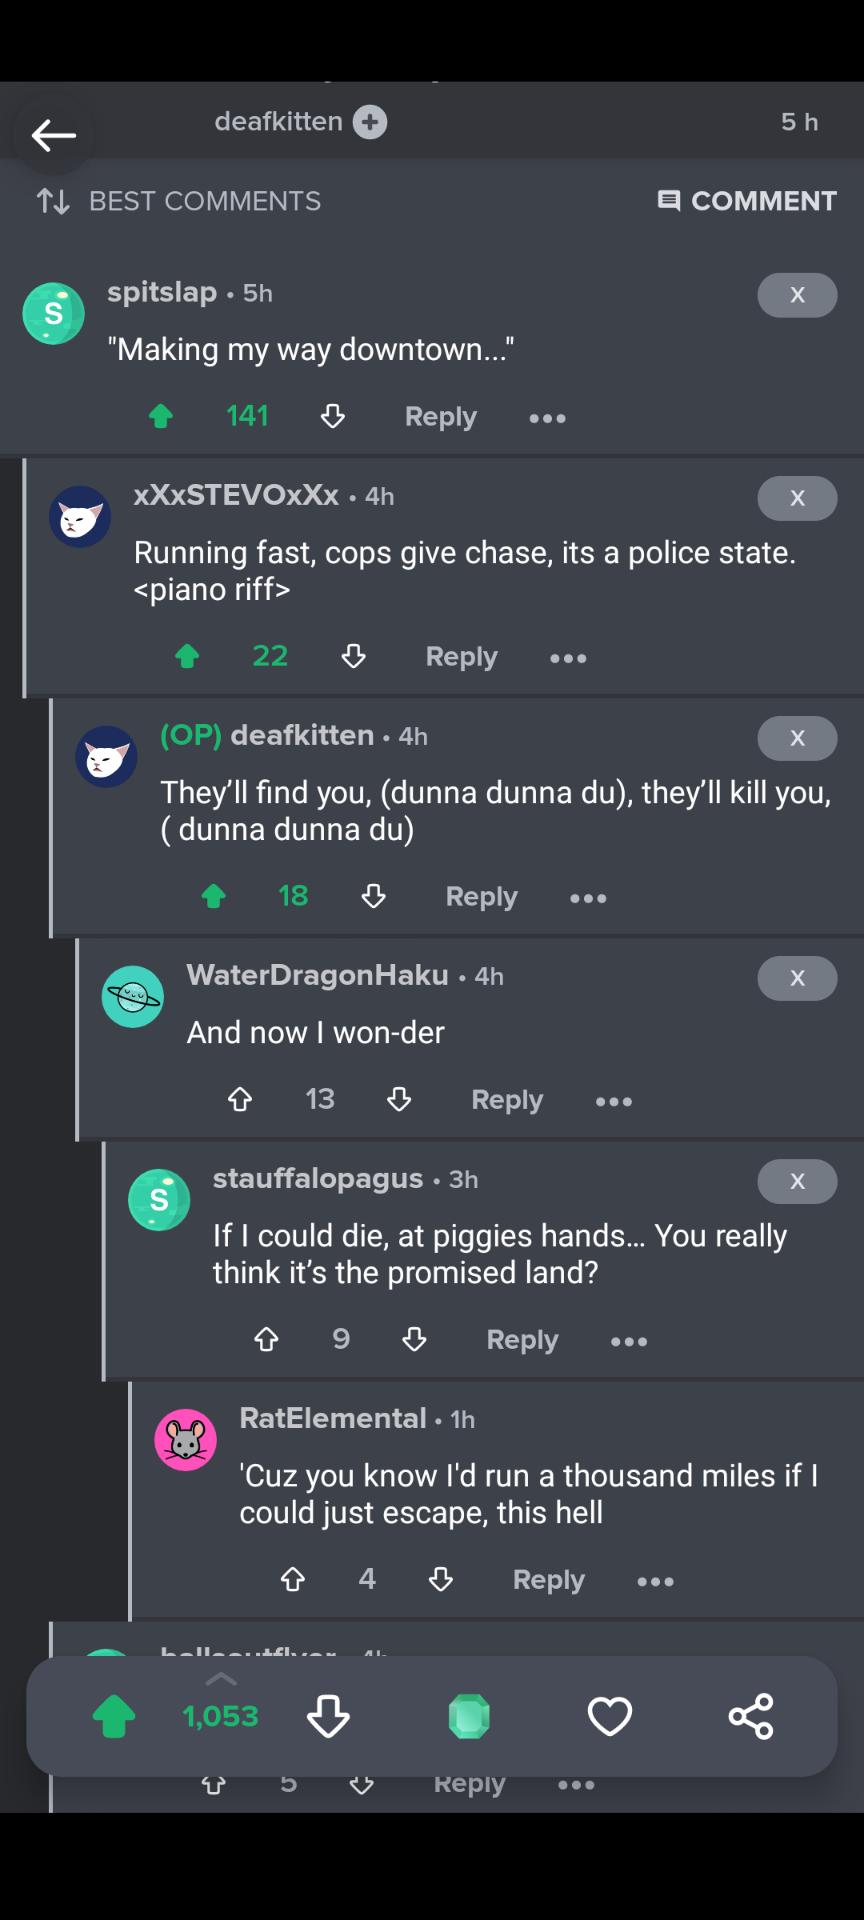The width and height of the screenshot is (864, 1920).
Task: Downvote the xXxSTEVOxXx comment
Action: (352, 657)
